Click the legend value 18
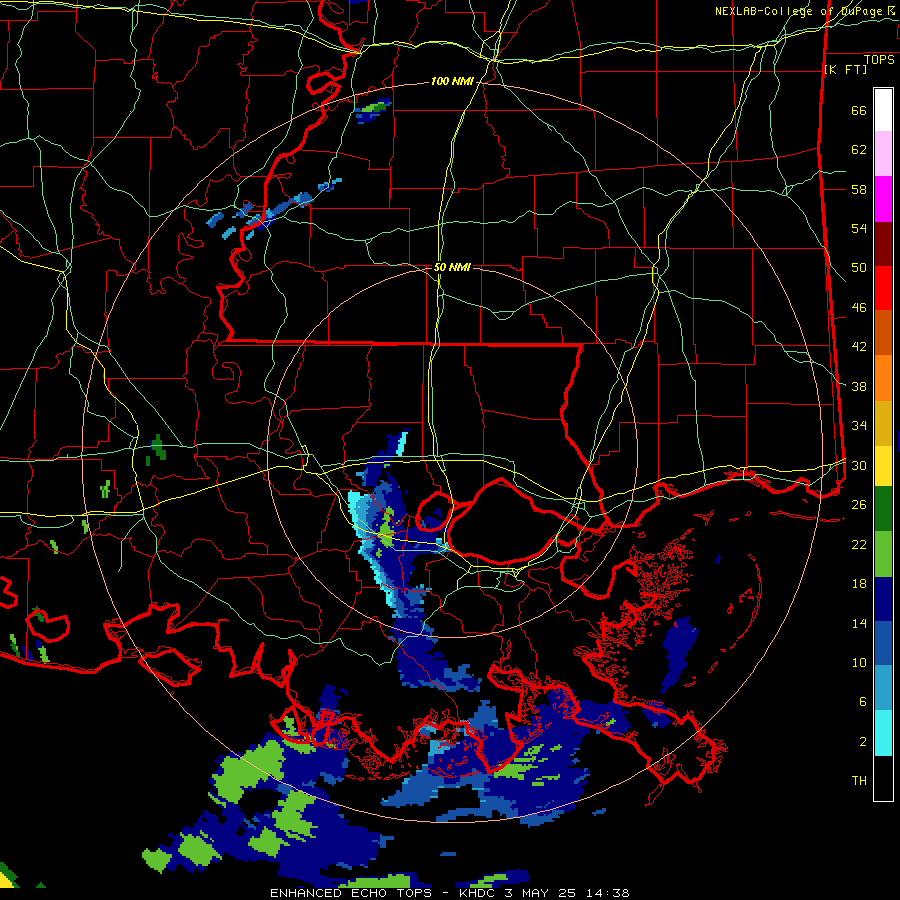The height and width of the screenshot is (900, 900). pos(859,584)
